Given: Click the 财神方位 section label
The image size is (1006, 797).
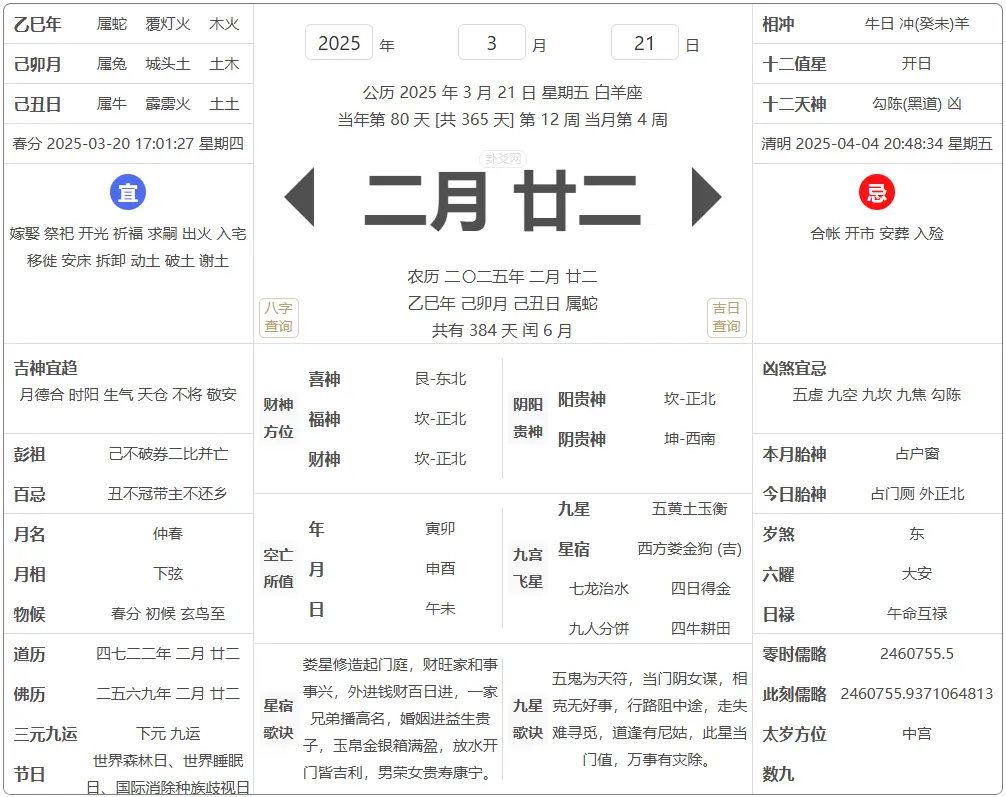Looking at the screenshot, I should click(x=278, y=418).
